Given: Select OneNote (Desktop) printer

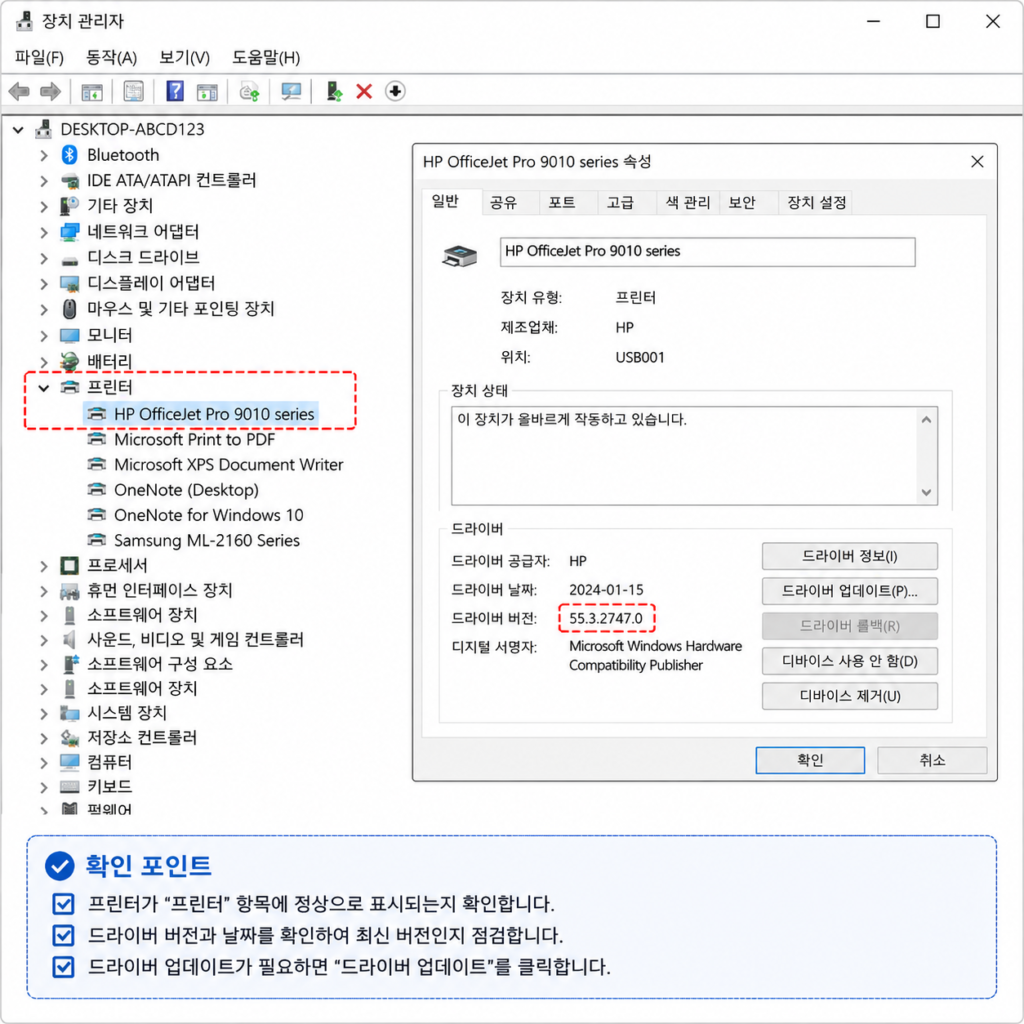Looking at the screenshot, I should coord(174,490).
